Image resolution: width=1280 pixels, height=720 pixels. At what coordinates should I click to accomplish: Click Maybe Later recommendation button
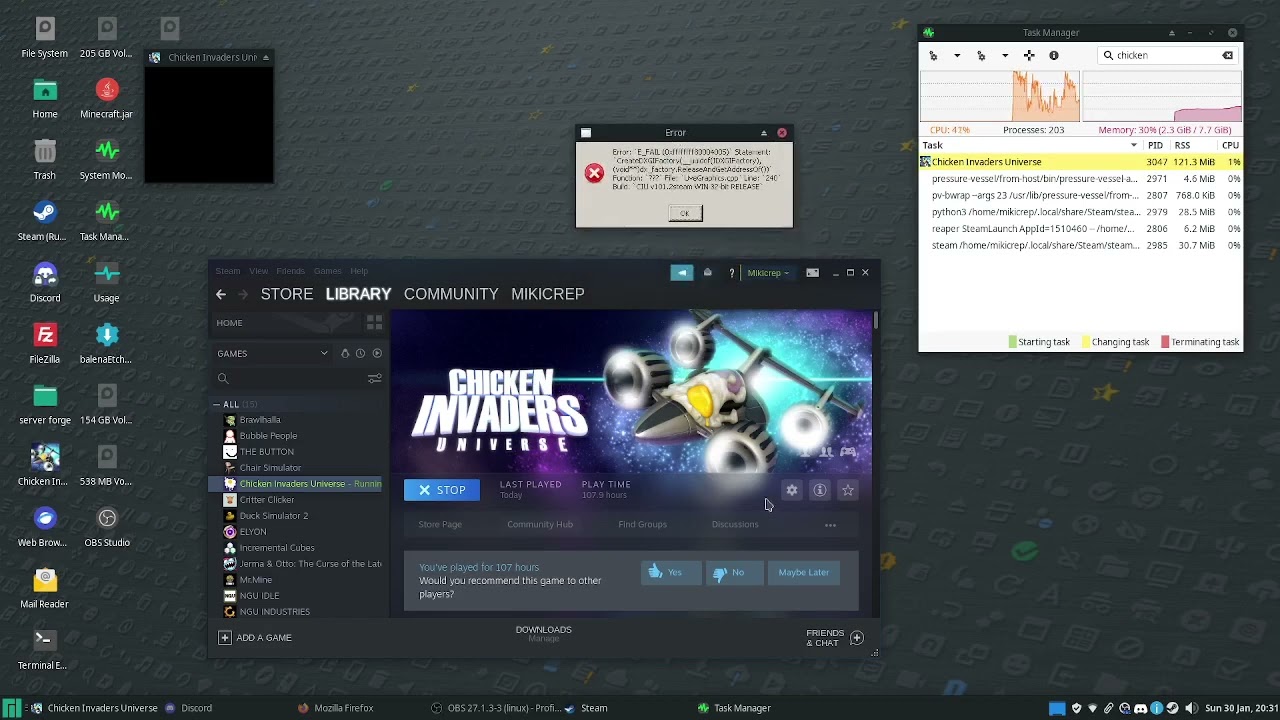pyautogui.click(x=804, y=572)
